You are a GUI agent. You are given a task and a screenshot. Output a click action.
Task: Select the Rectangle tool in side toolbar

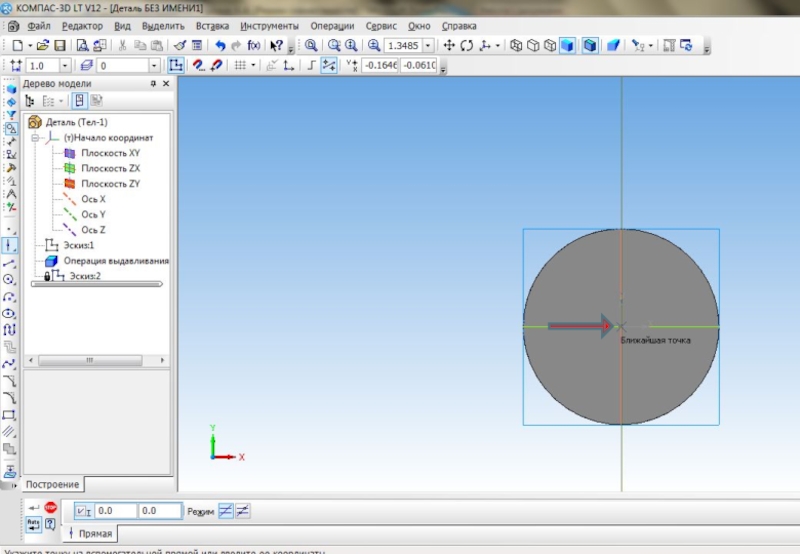point(9,415)
